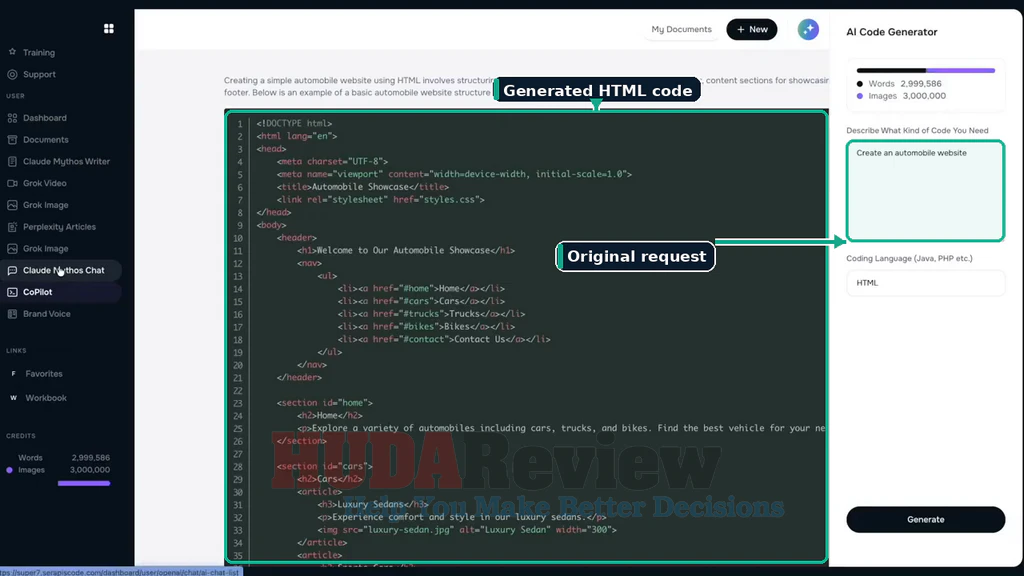
Task: Open Grok Video tool
Action: (x=44, y=184)
